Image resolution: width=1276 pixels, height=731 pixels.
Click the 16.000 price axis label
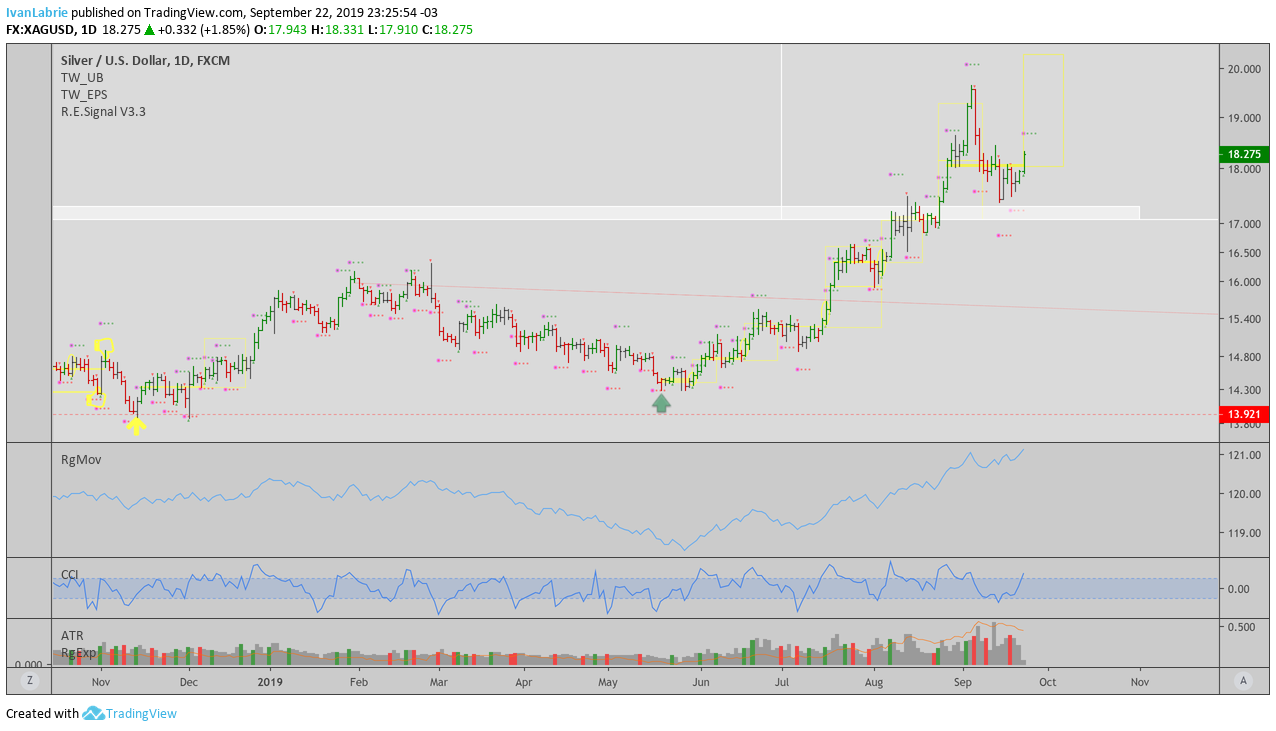click(x=1244, y=282)
